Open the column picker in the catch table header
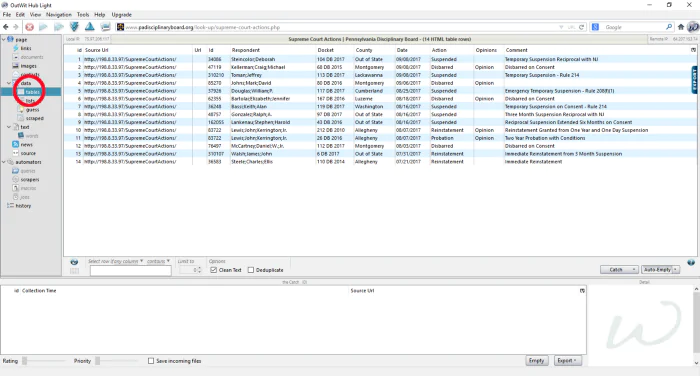Viewport: 700px width, 376px height. (582, 291)
